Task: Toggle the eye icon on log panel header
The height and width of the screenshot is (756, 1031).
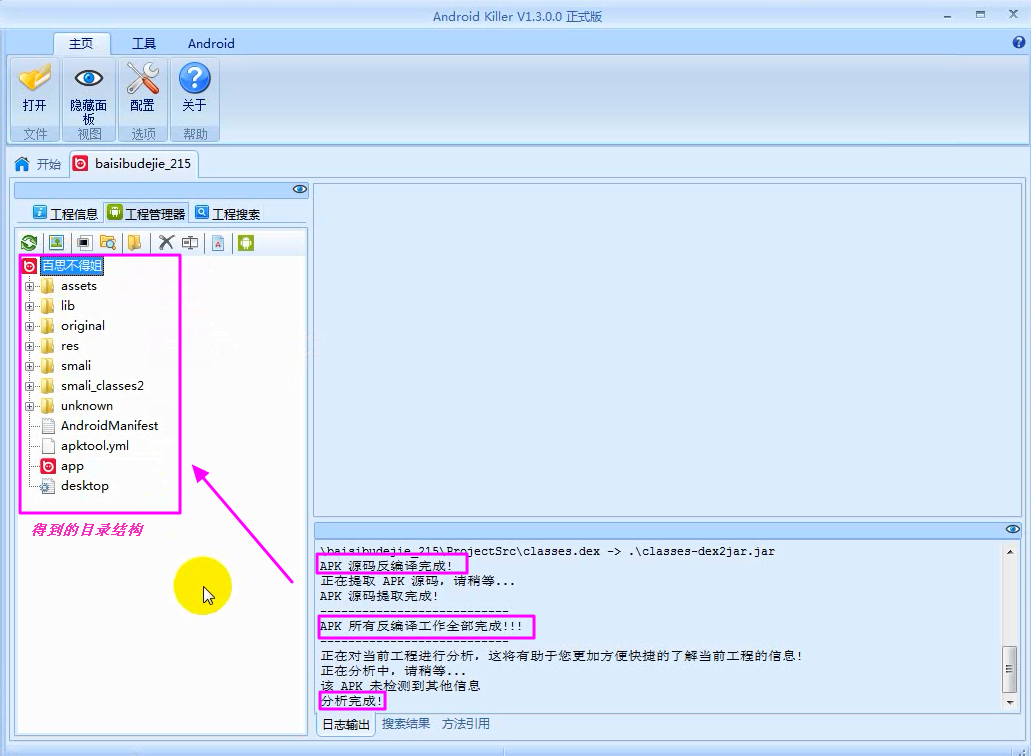Action: [x=1012, y=529]
